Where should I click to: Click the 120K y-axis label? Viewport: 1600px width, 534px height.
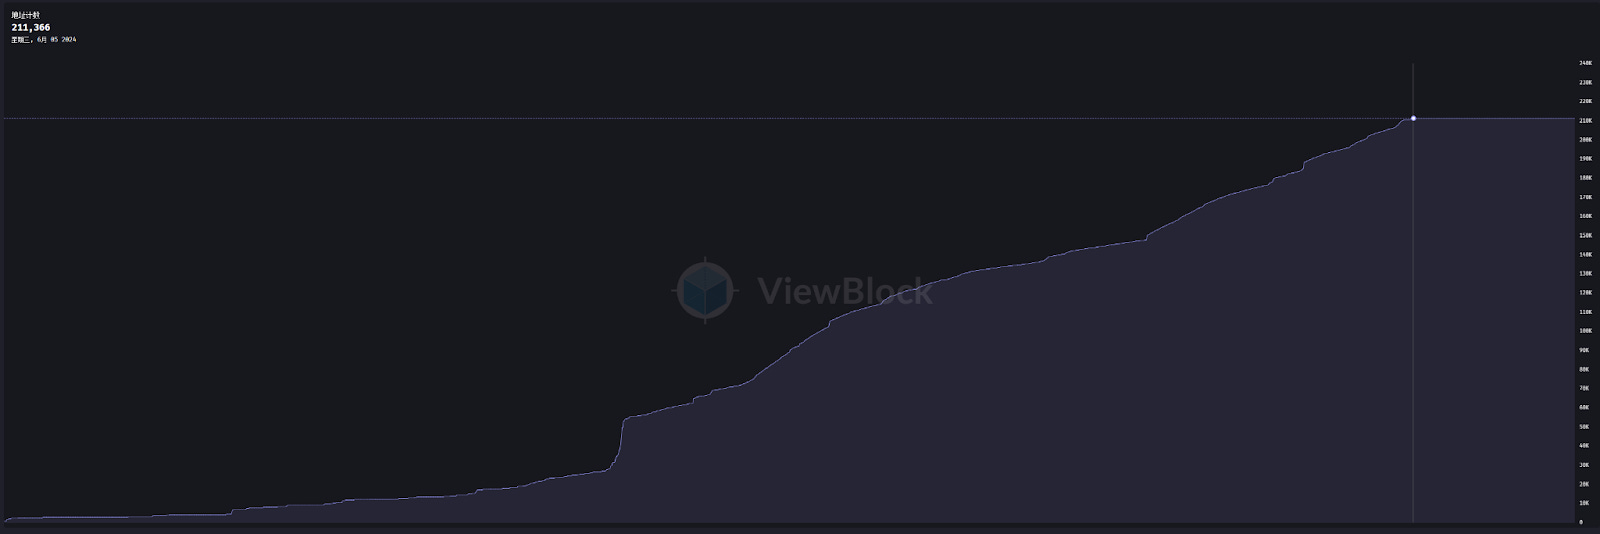tap(1585, 293)
